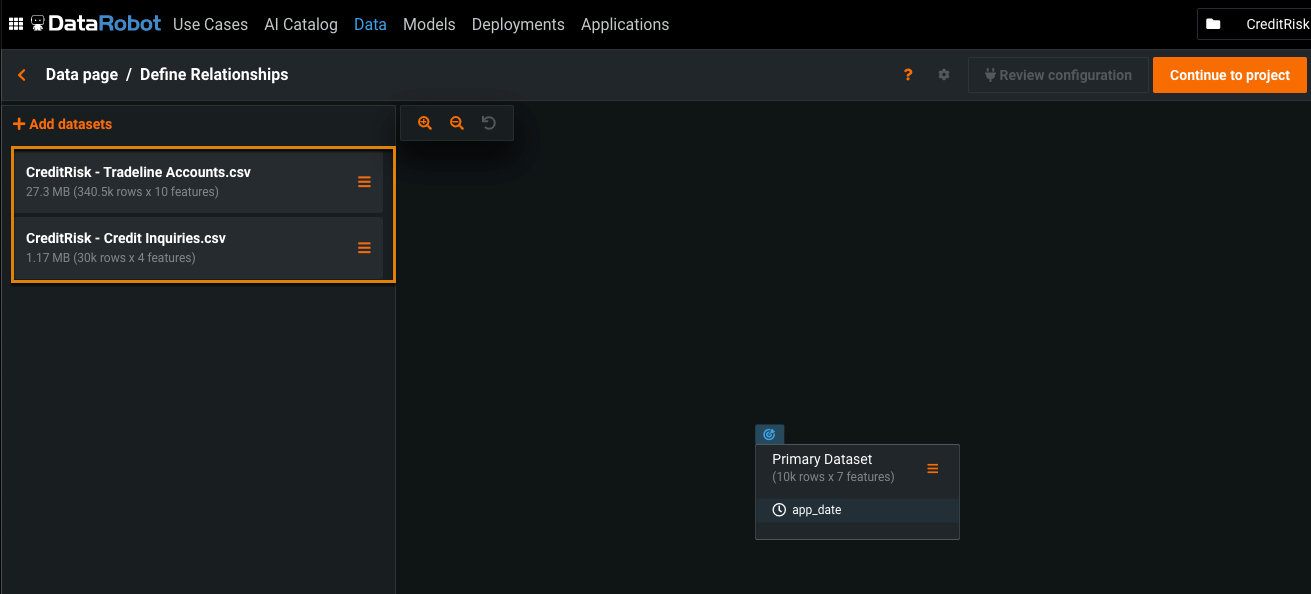This screenshot has height=594, width=1311.
Task: Open the settings gear icon
Action: tap(944, 75)
